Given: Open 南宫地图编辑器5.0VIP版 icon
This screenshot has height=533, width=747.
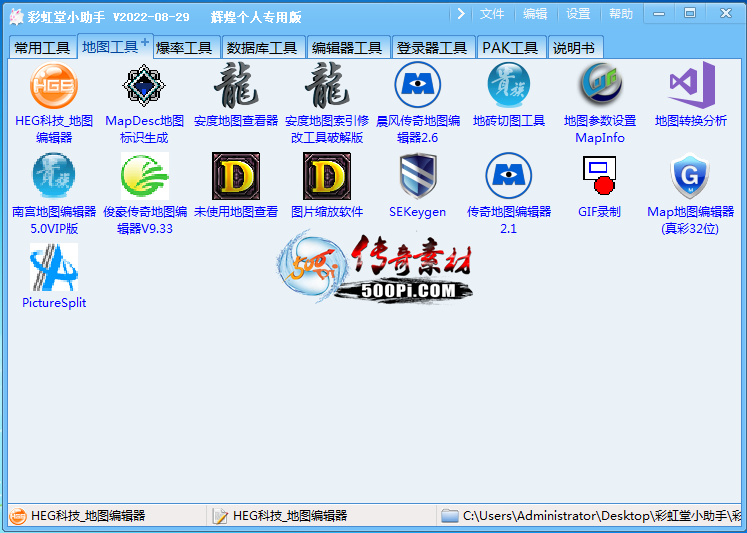Looking at the screenshot, I should point(54,176).
